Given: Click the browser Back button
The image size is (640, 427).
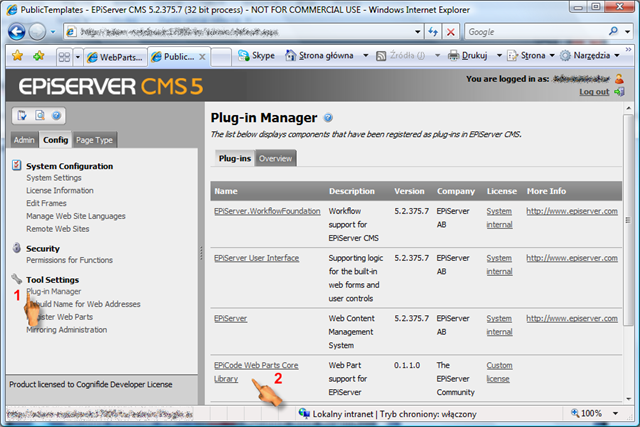Looking at the screenshot, I should (20, 31).
